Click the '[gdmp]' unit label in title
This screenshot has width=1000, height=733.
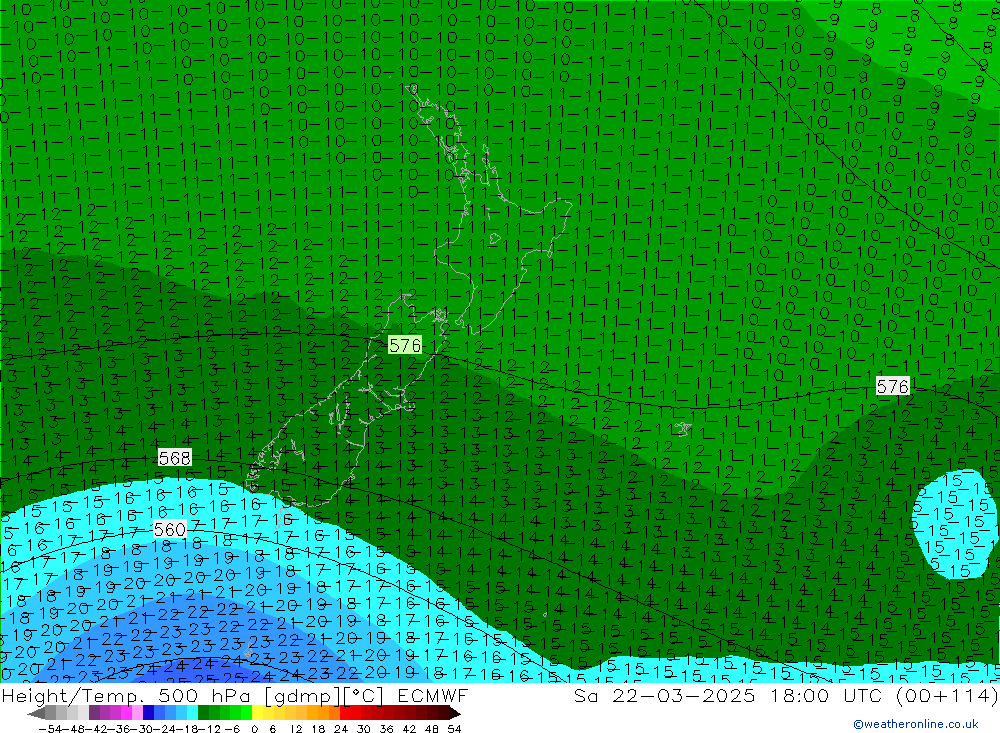point(302,695)
